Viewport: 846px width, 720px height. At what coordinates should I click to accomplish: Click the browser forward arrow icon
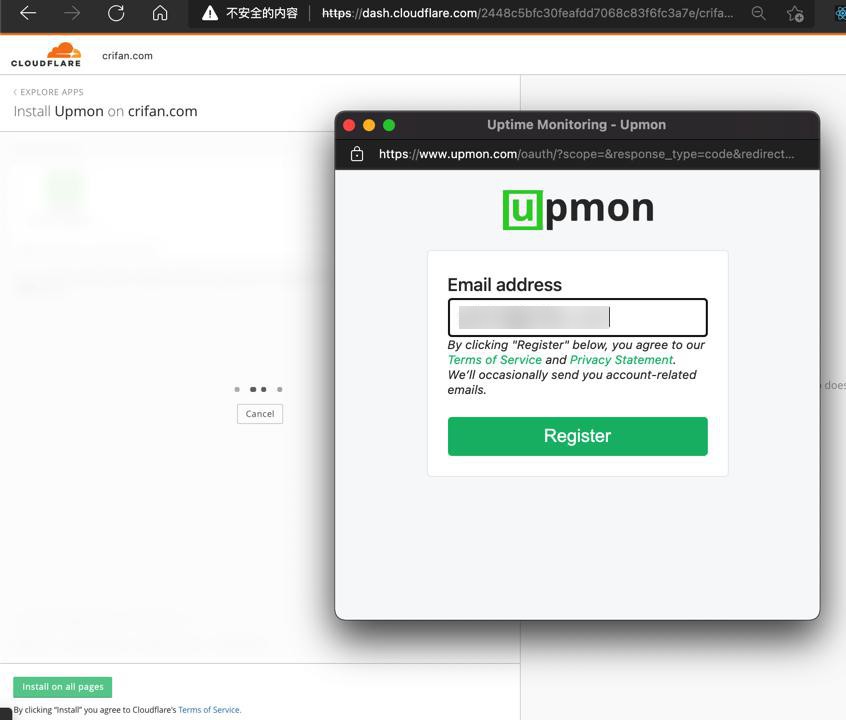(72, 13)
